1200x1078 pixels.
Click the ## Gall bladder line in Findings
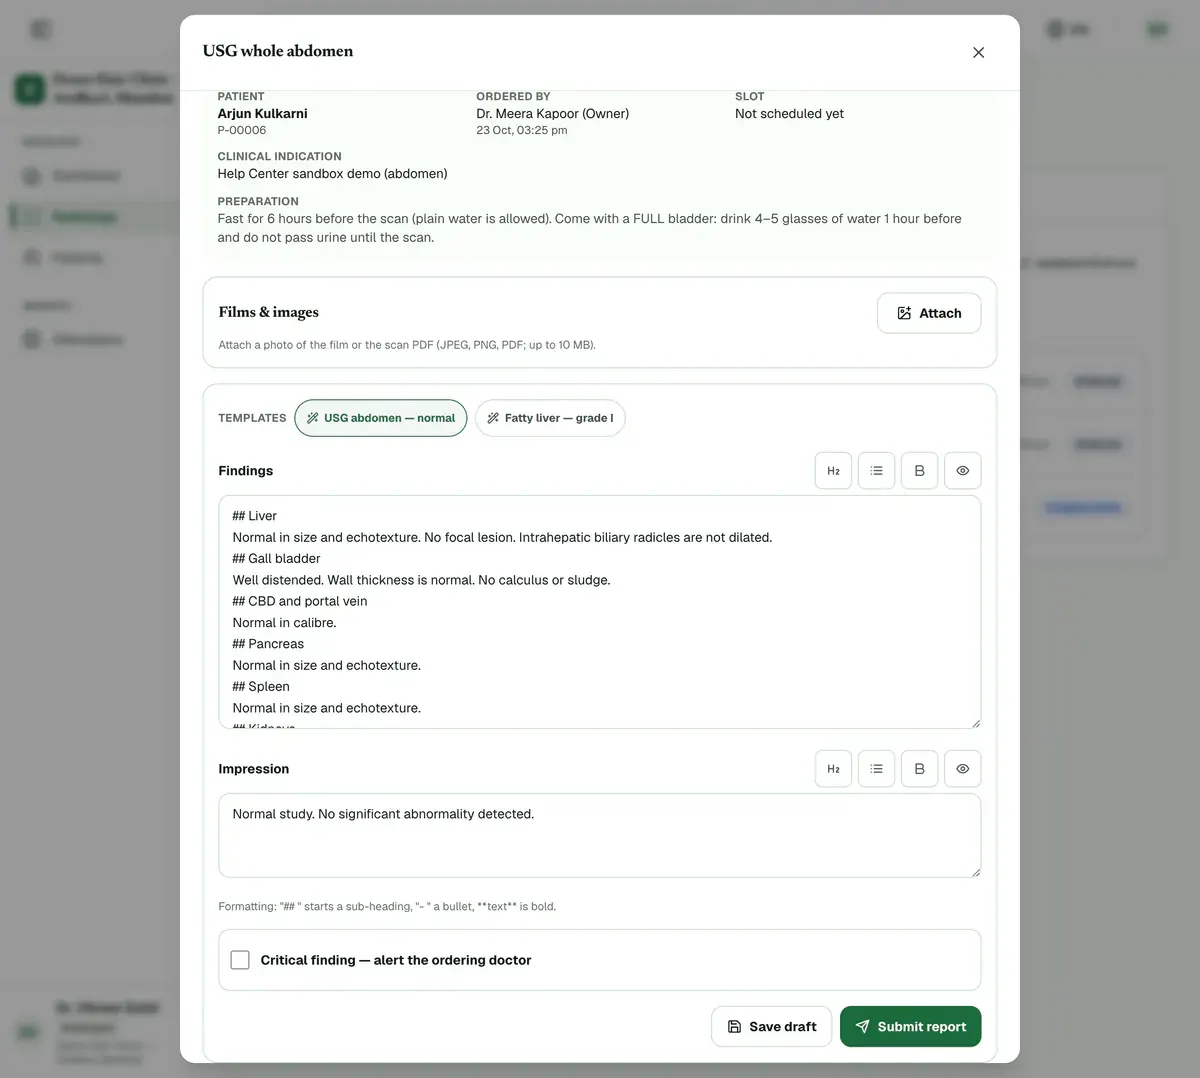277,559
